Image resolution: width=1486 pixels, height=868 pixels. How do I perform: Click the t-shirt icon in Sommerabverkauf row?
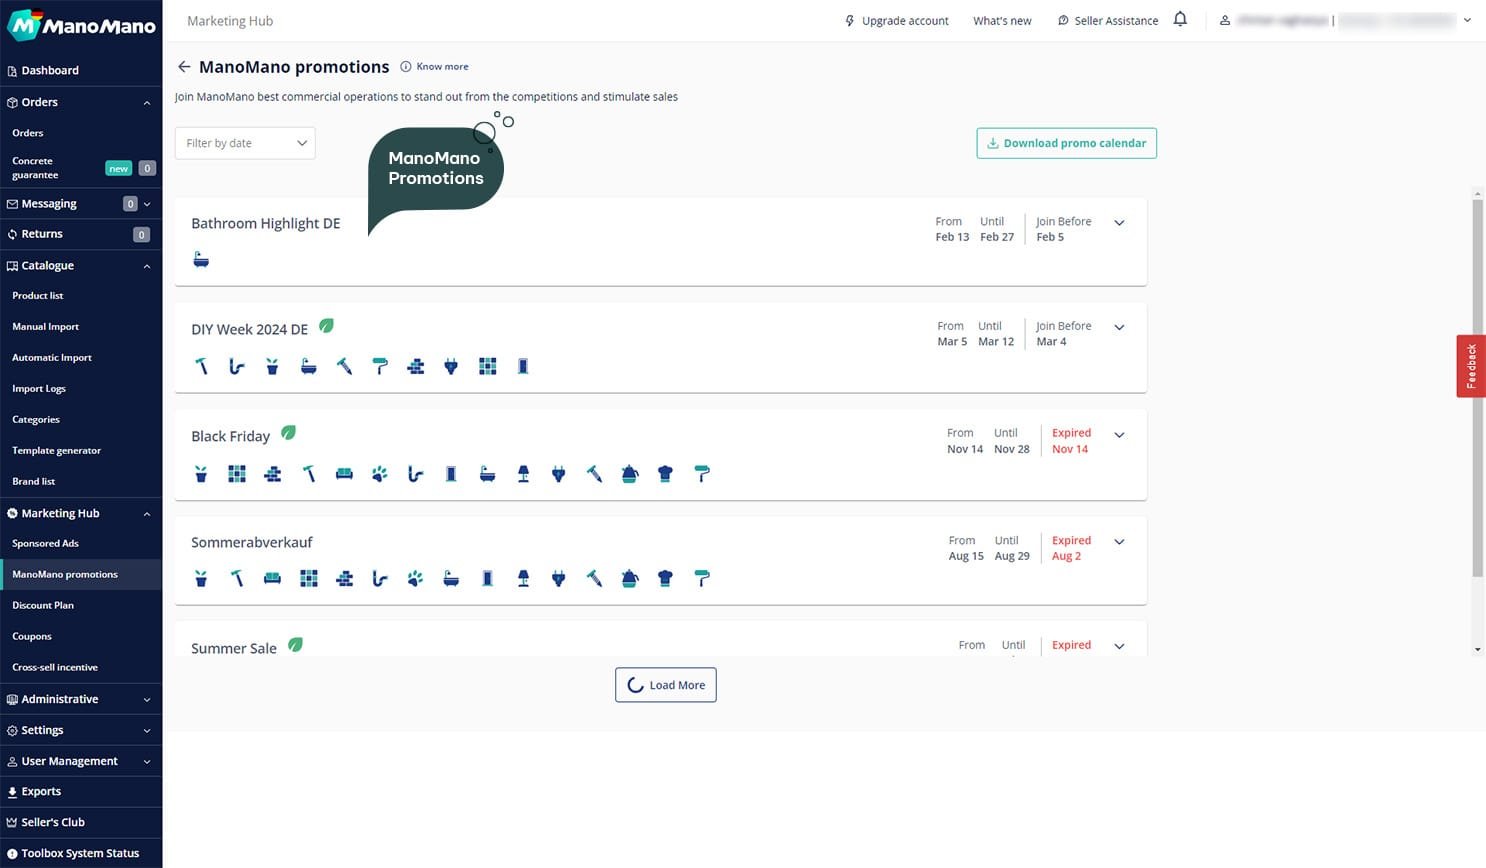pyautogui.click(x=665, y=578)
